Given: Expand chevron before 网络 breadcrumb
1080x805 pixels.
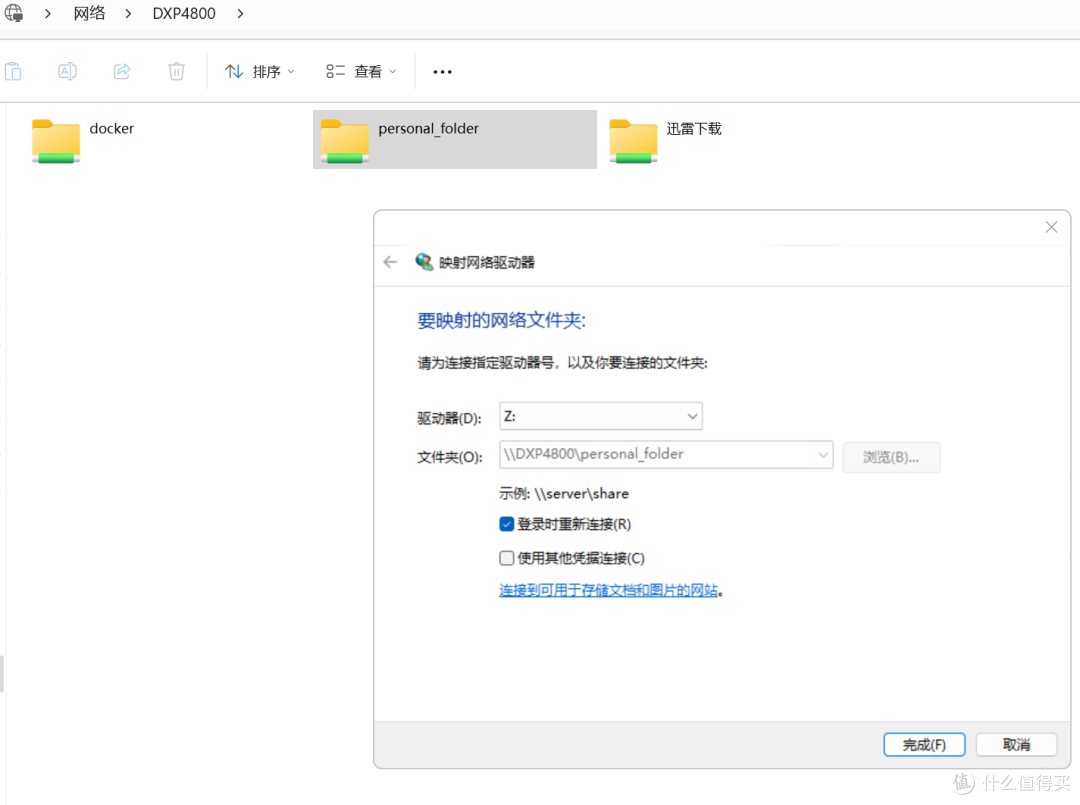Looking at the screenshot, I should (48, 13).
